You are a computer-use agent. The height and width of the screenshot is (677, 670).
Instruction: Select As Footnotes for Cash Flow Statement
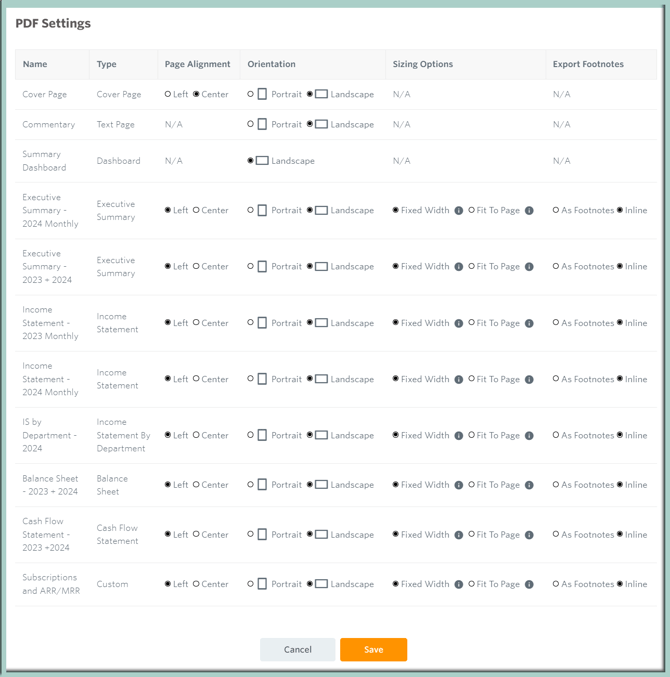[556, 535]
